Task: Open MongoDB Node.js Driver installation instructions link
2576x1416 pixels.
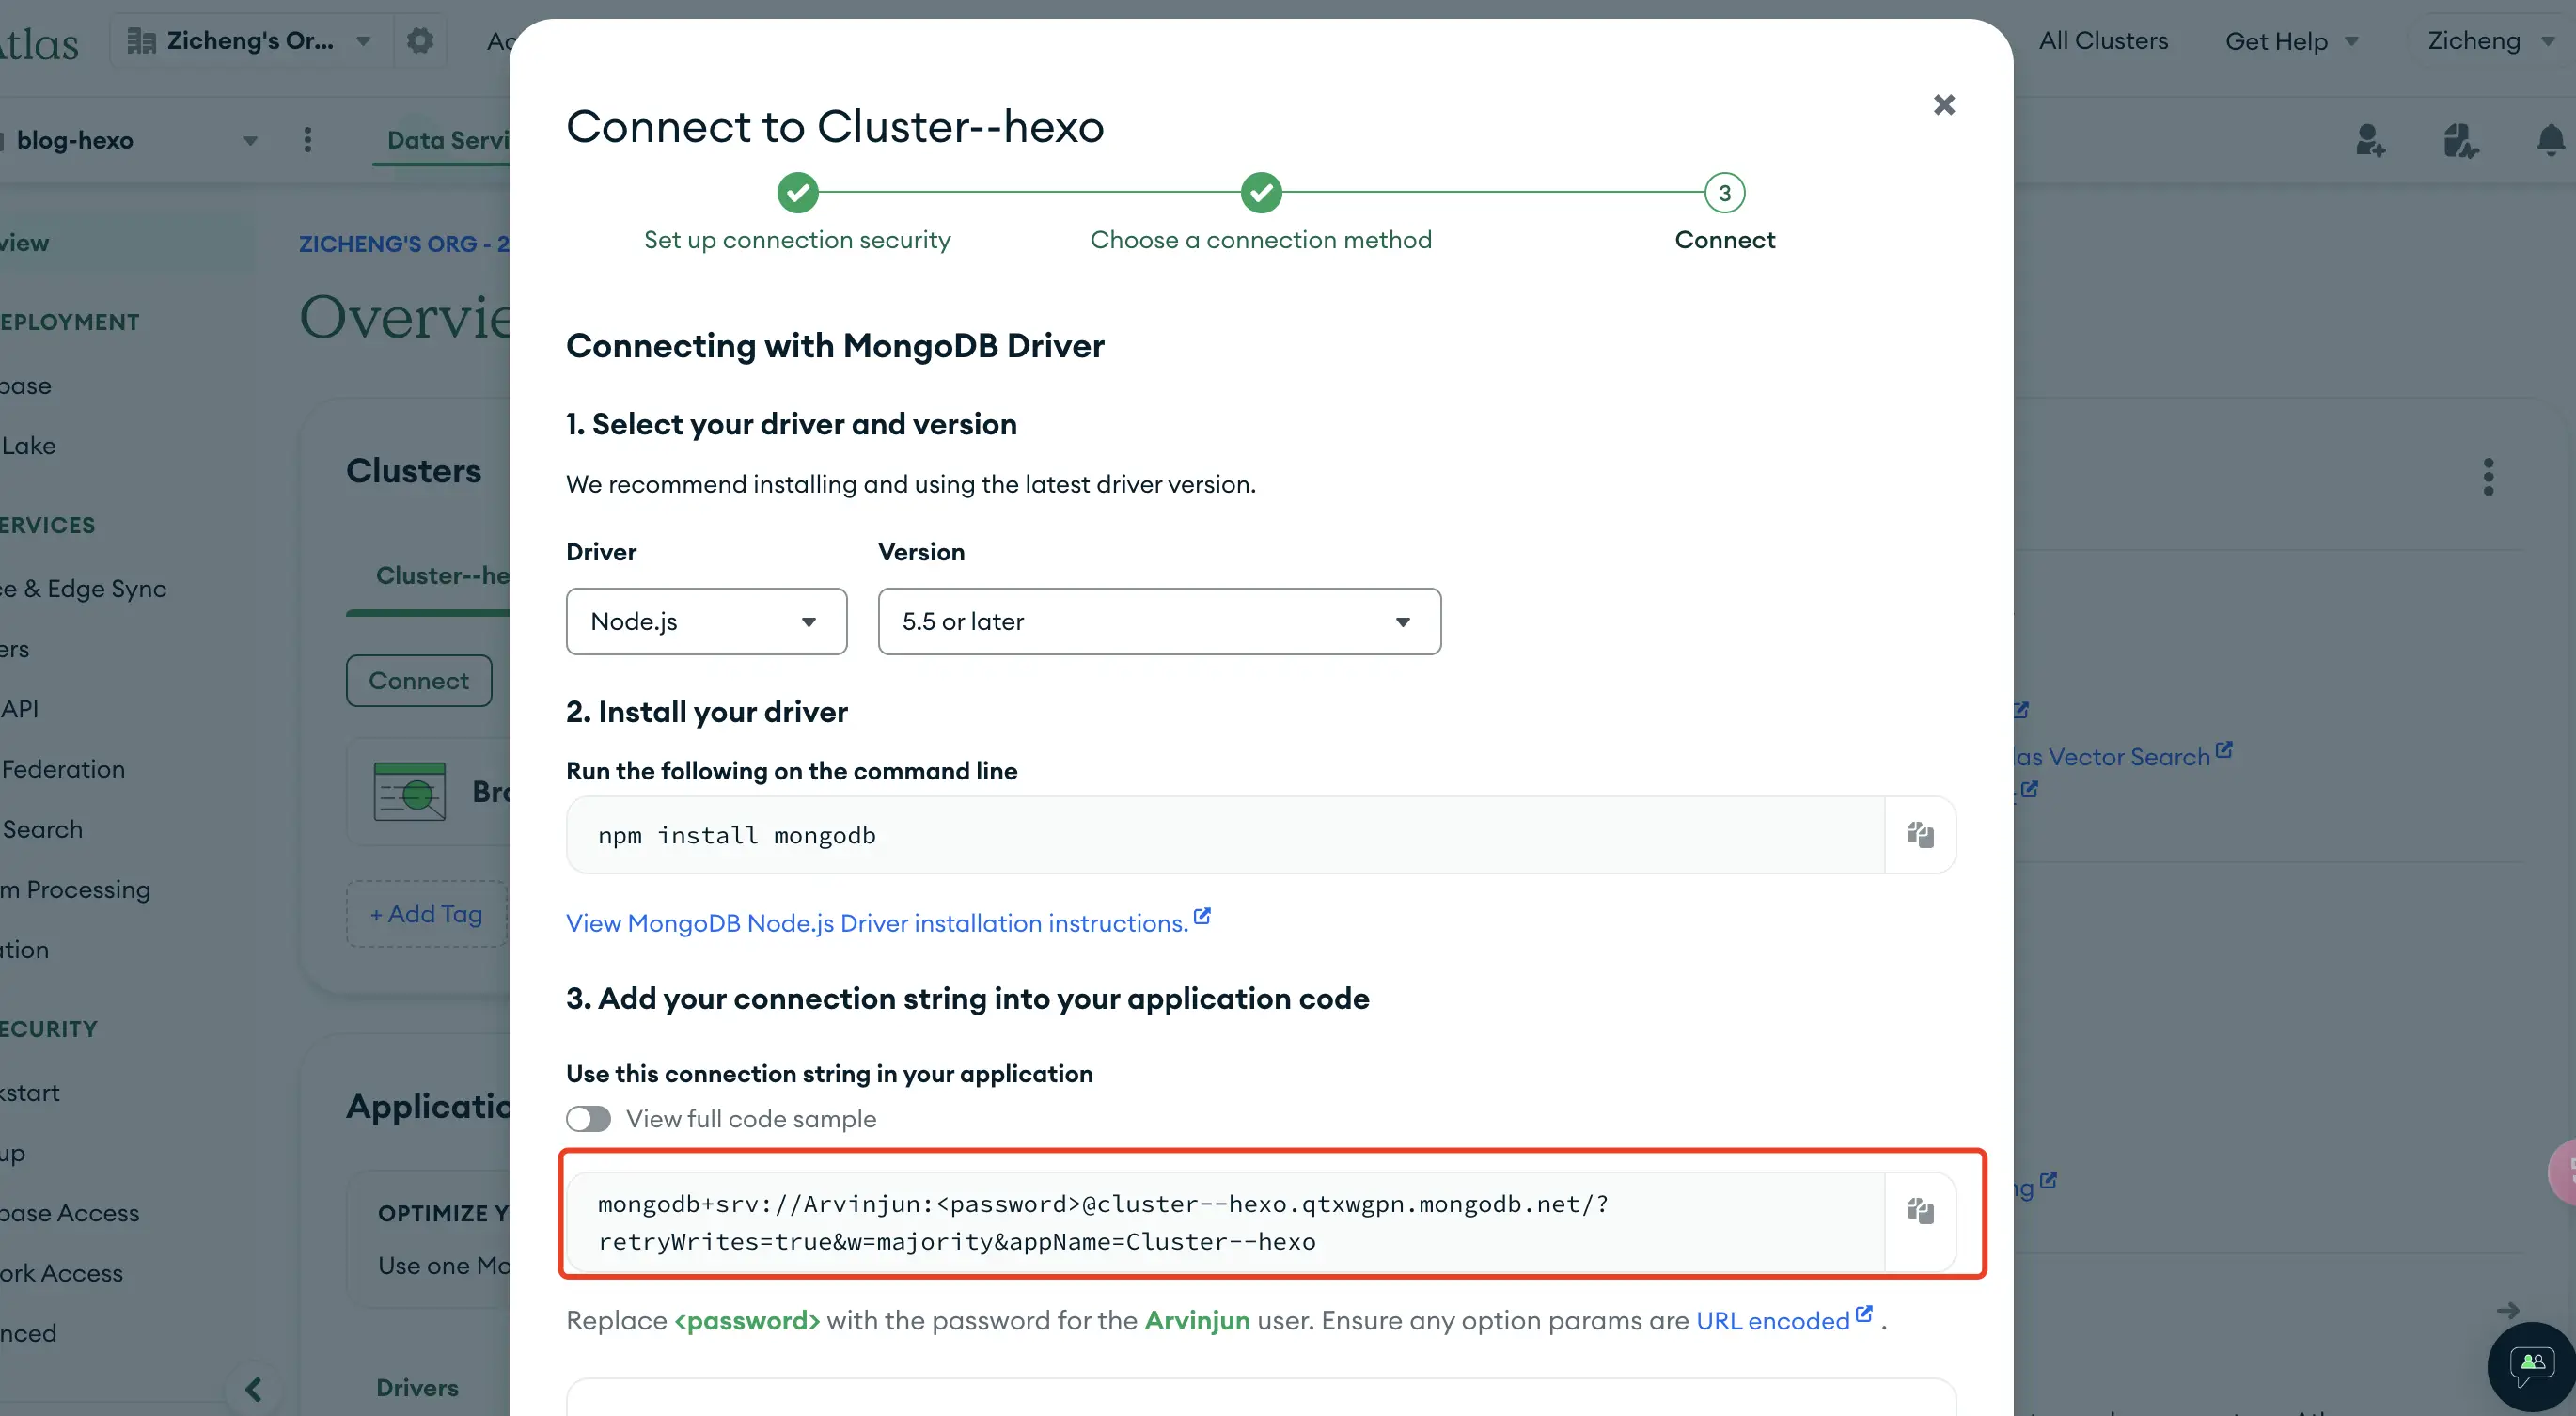Action: click(888, 922)
